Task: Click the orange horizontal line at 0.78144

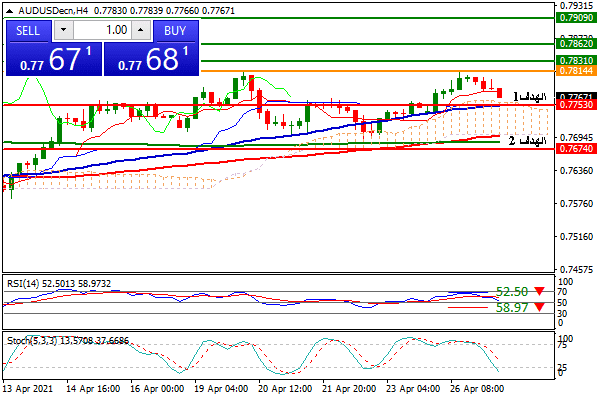Action: coord(377,71)
